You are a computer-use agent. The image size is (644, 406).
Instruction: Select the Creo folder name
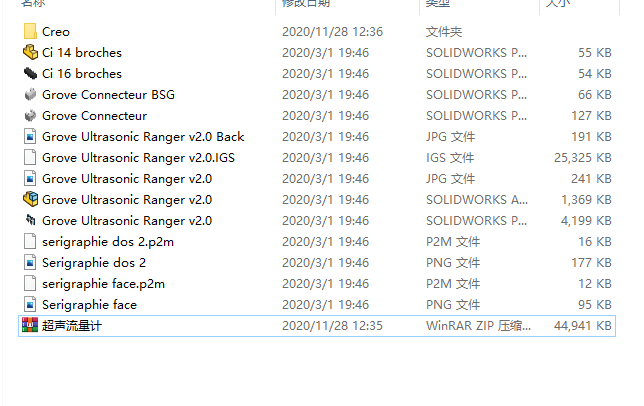[x=56, y=32]
